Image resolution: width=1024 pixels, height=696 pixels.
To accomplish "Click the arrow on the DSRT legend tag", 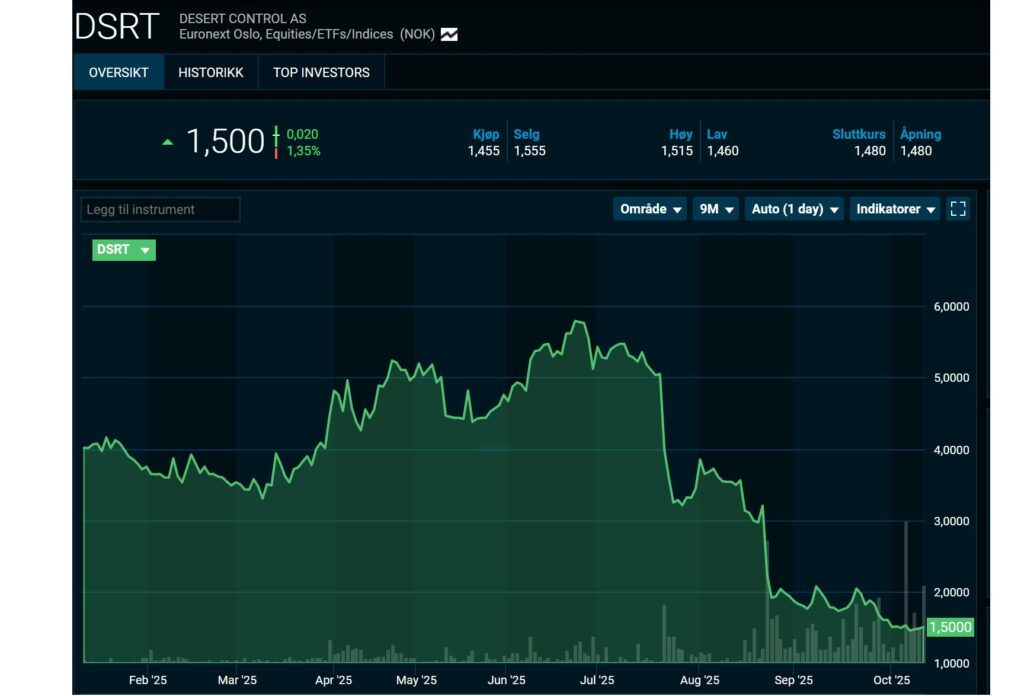I will (145, 250).
